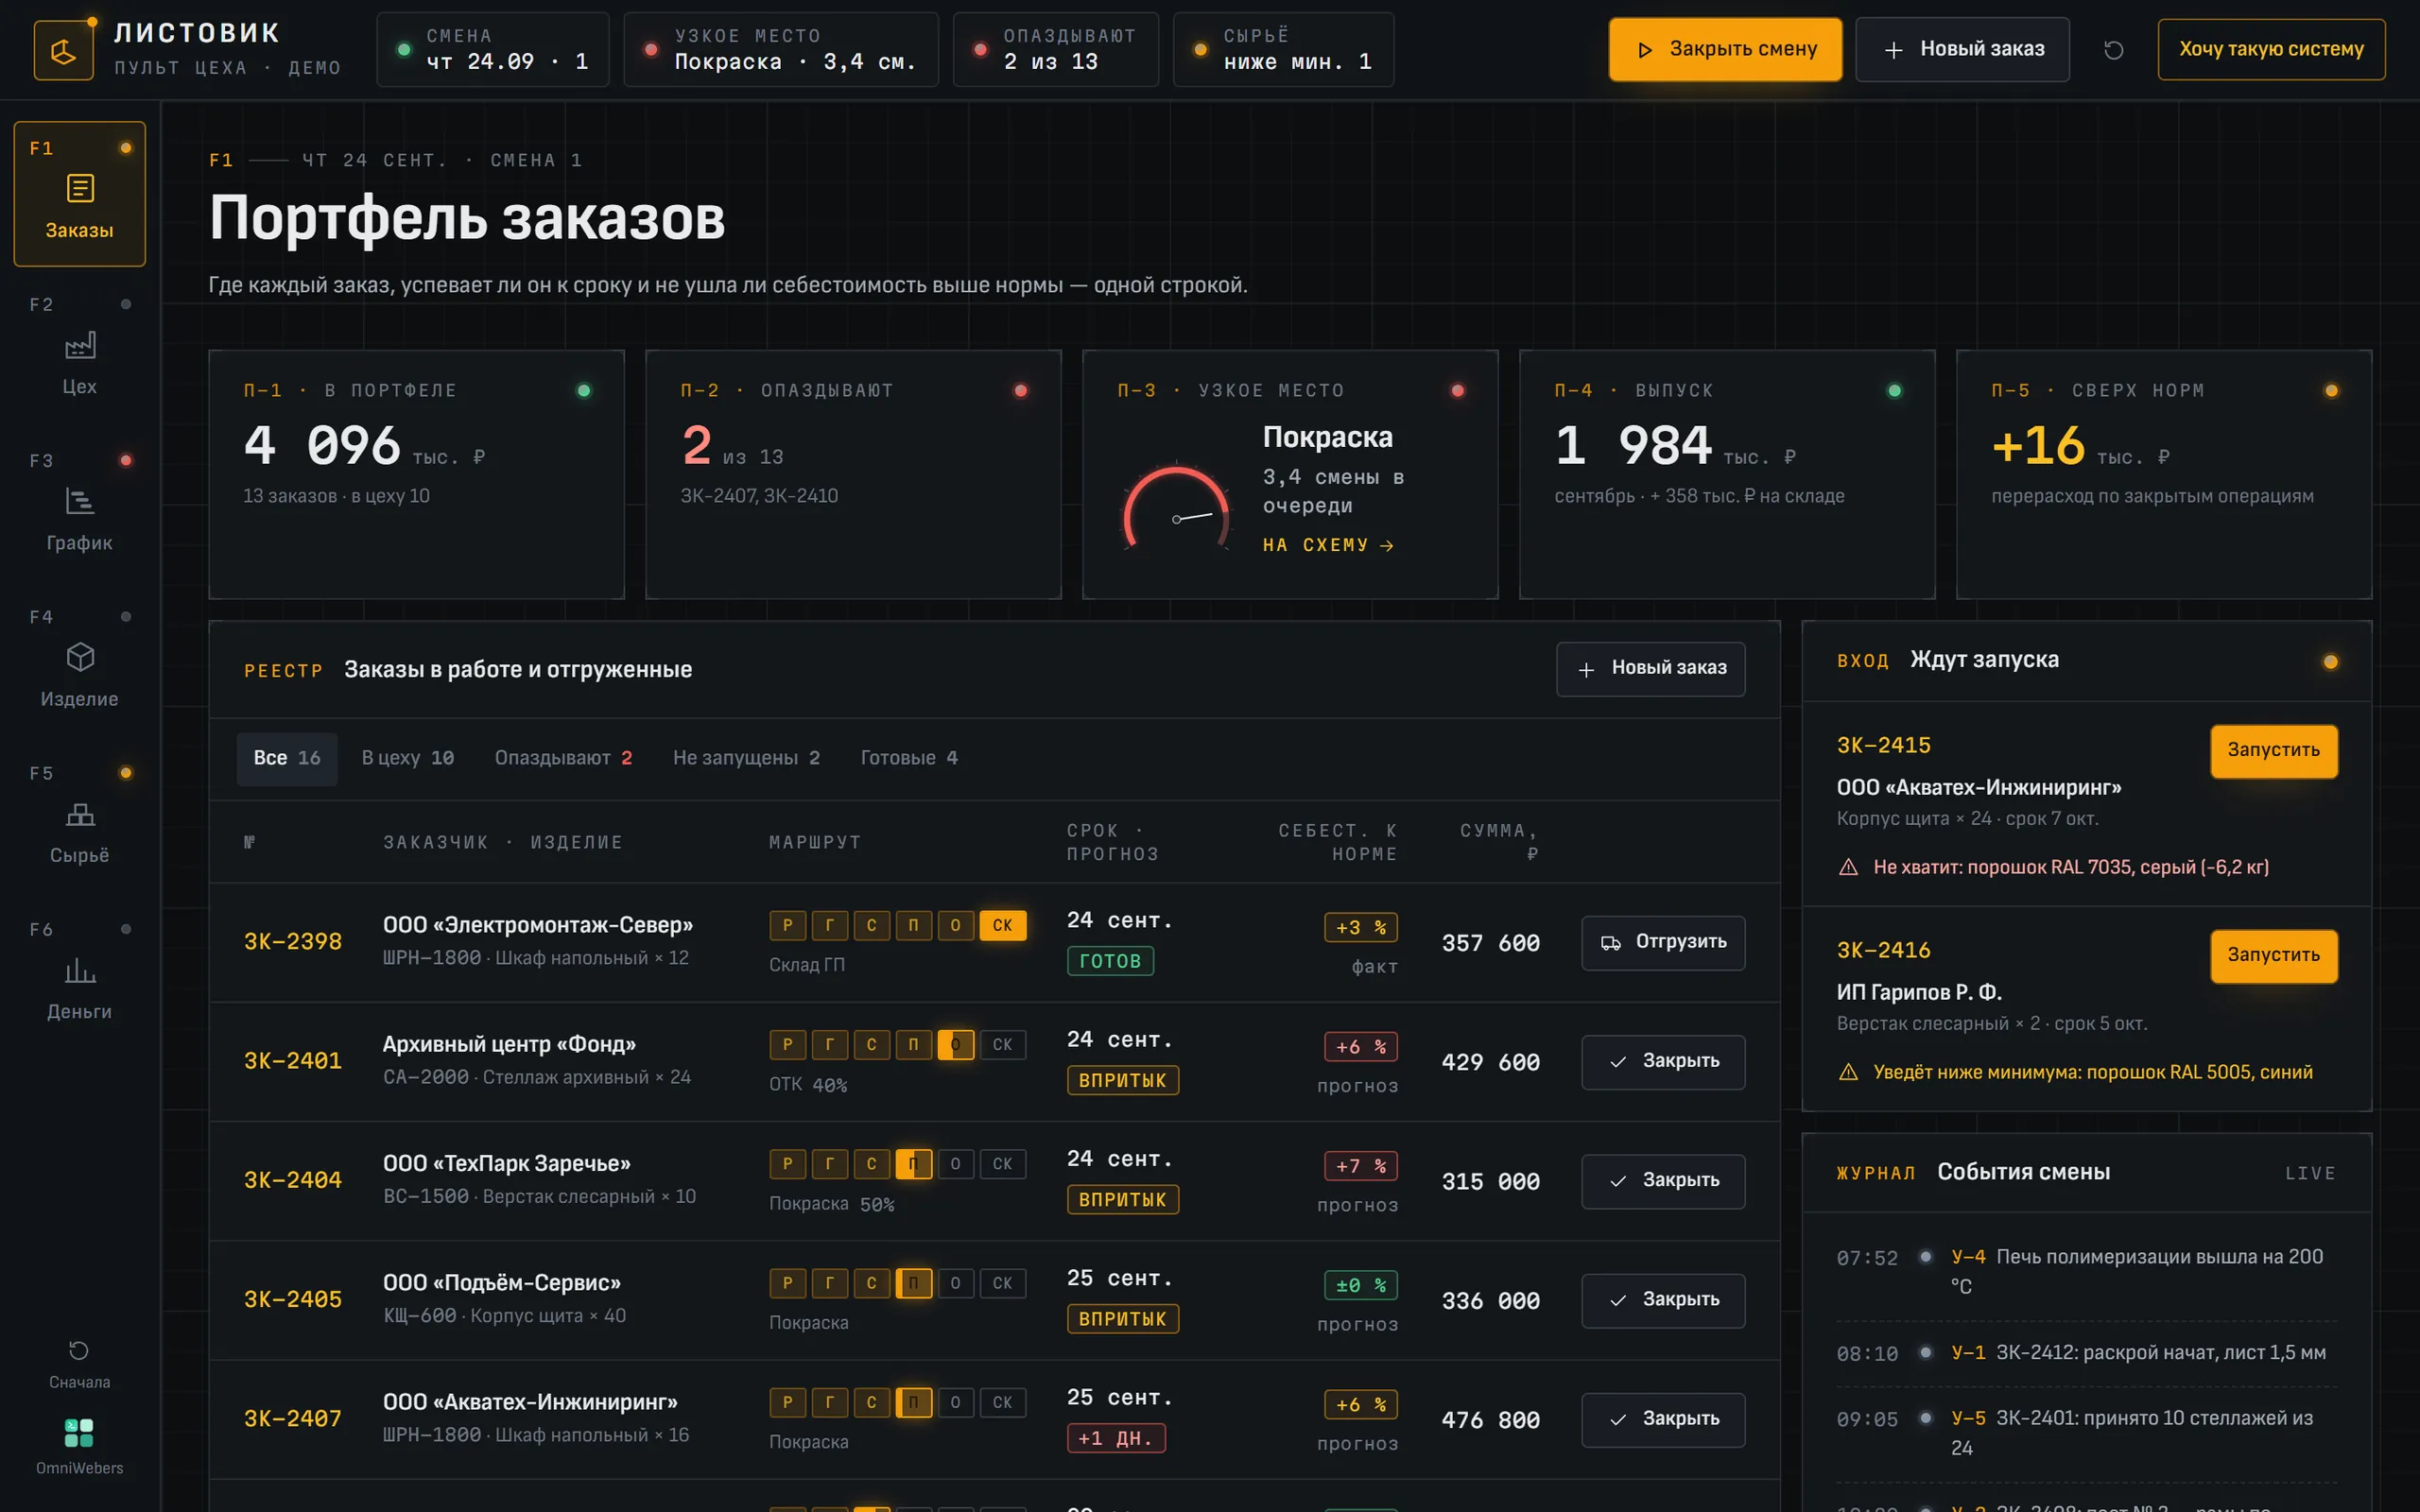The width and height of the screenshot is (2420, 1512).
Task: Click Хочу такую систему button
Action: click(x=2271, y=49)
